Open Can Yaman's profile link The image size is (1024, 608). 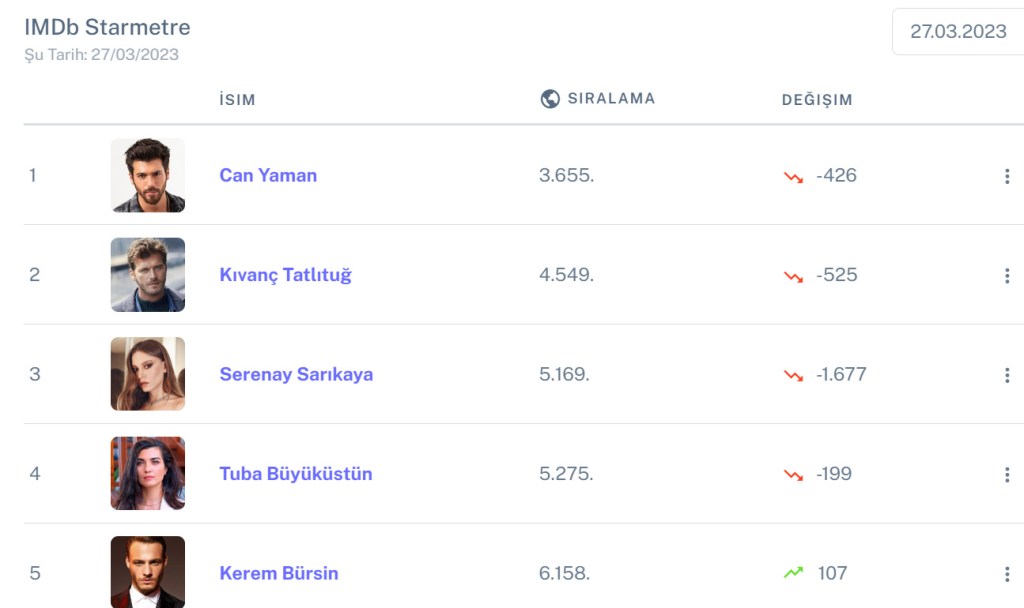tap(268, 175)
